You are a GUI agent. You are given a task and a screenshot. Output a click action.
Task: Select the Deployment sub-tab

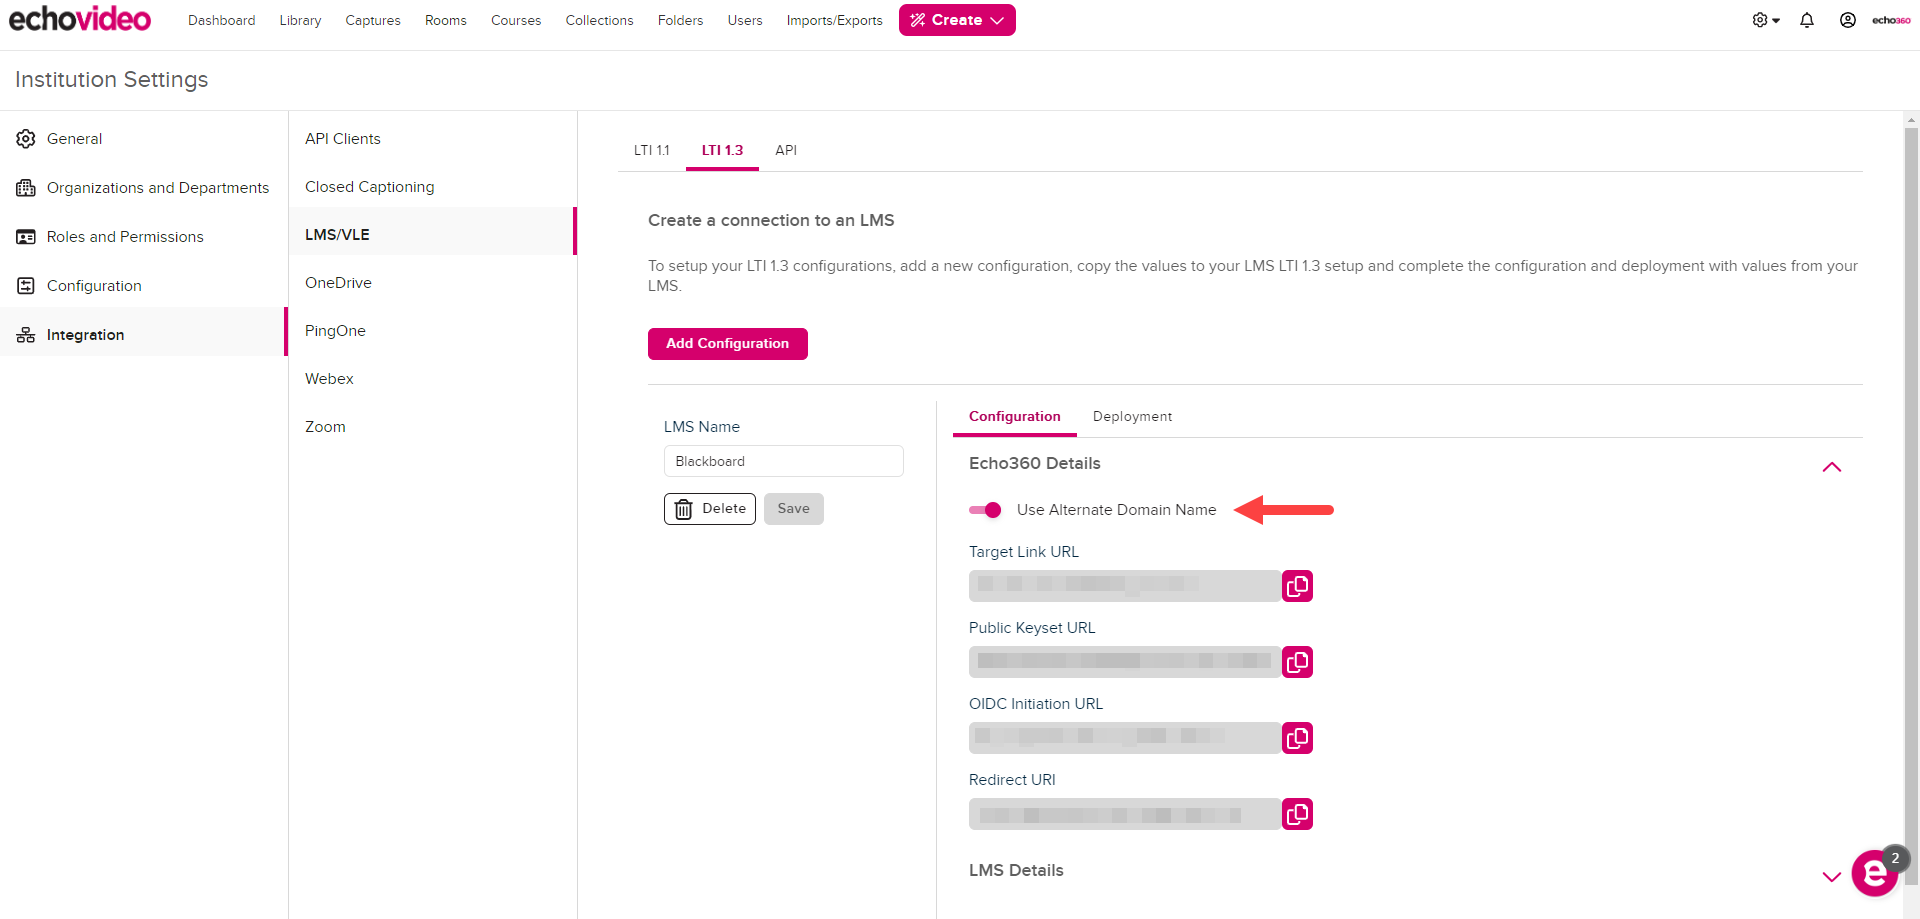pyautogui.click(x=1132, y=417)
